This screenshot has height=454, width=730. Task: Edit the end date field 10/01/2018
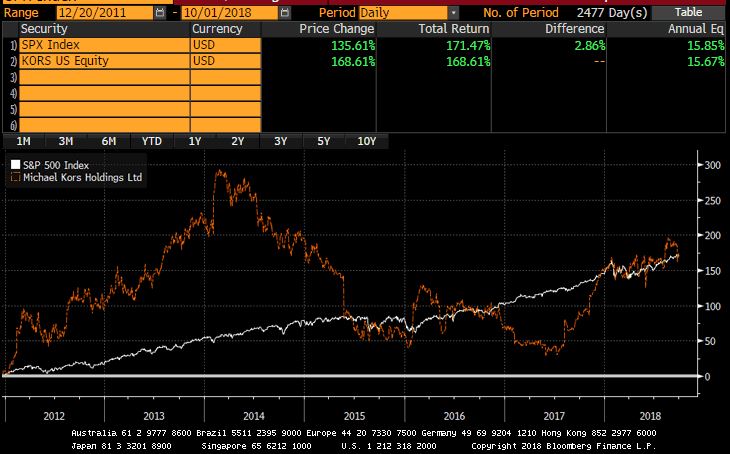click(x=230, y=13)
